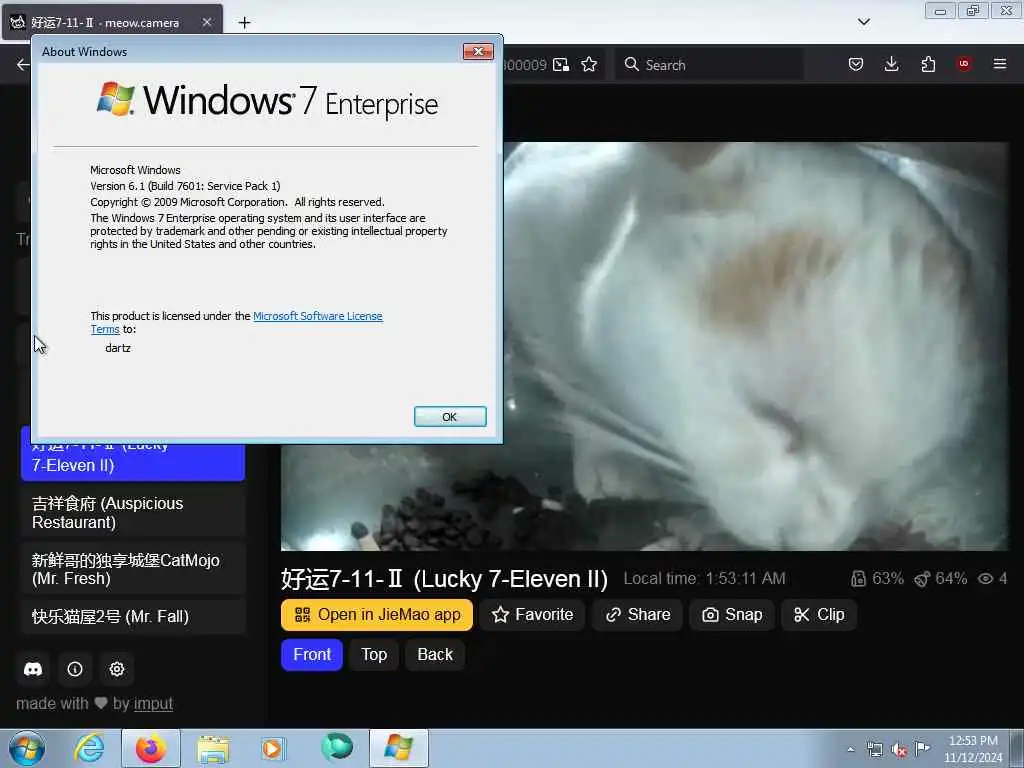Select About Windows taskbar button
Screen dimensions: 1024x768
399,748
